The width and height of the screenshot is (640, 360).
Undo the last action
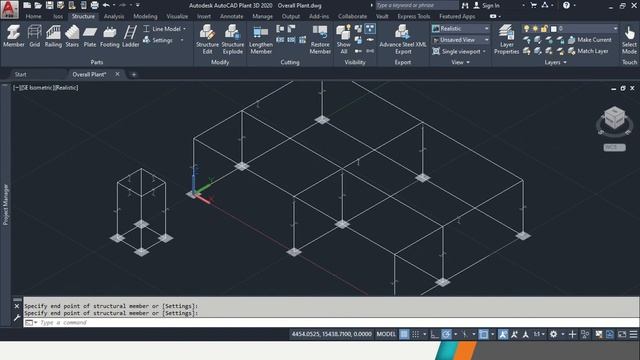click(106, 5)
